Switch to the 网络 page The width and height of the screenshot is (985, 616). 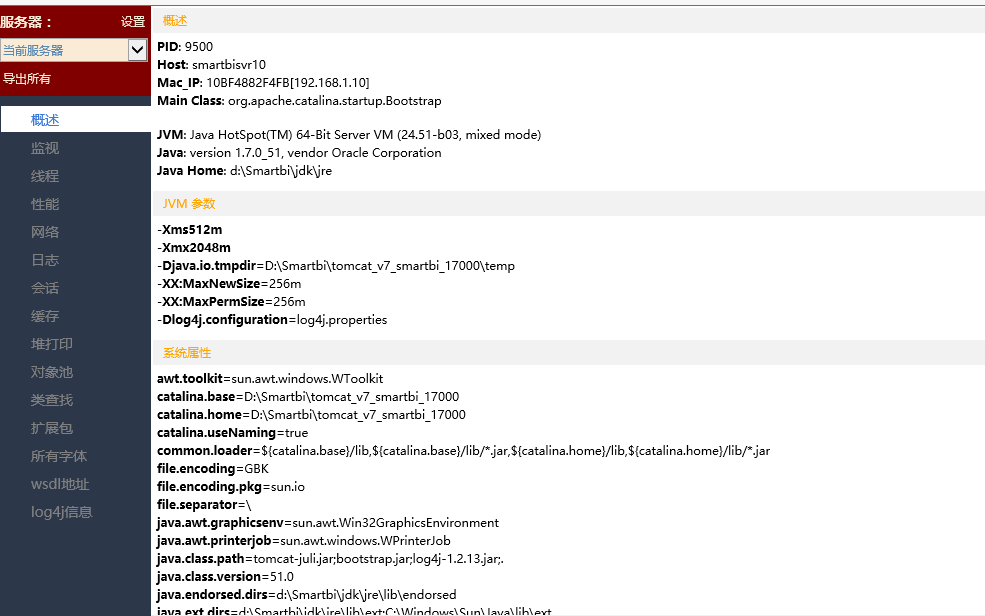coord(45,232)
